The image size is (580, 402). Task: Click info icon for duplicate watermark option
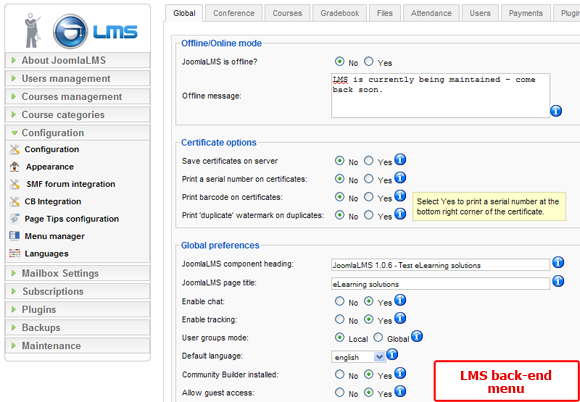point(400,214)
